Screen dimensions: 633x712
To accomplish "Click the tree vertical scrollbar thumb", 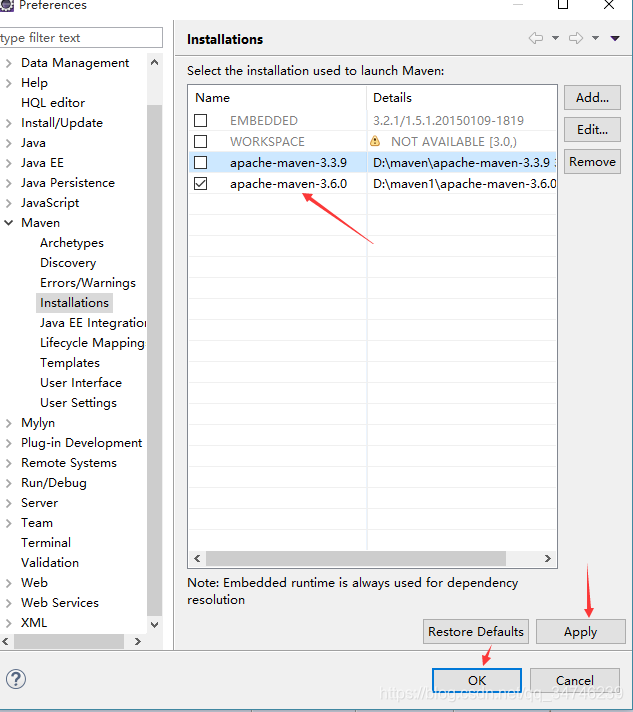I will tap(154, 360).
